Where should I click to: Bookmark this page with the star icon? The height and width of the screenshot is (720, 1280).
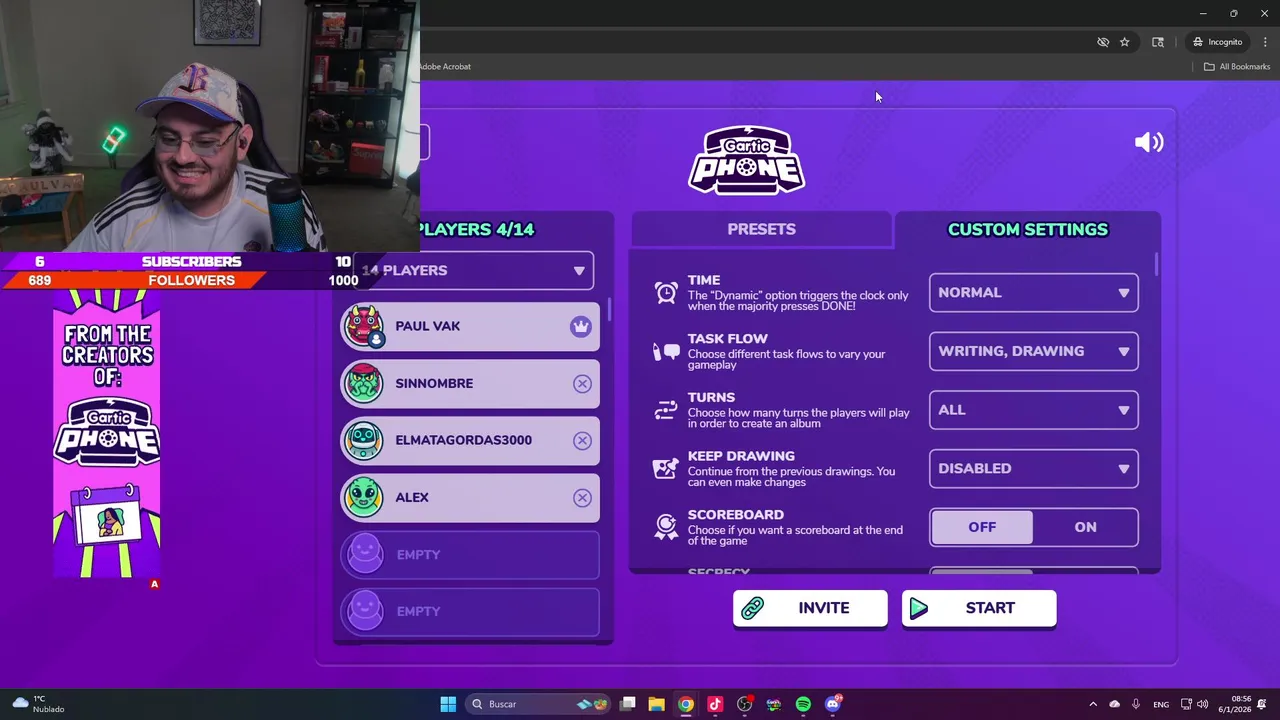point(1125,42)
